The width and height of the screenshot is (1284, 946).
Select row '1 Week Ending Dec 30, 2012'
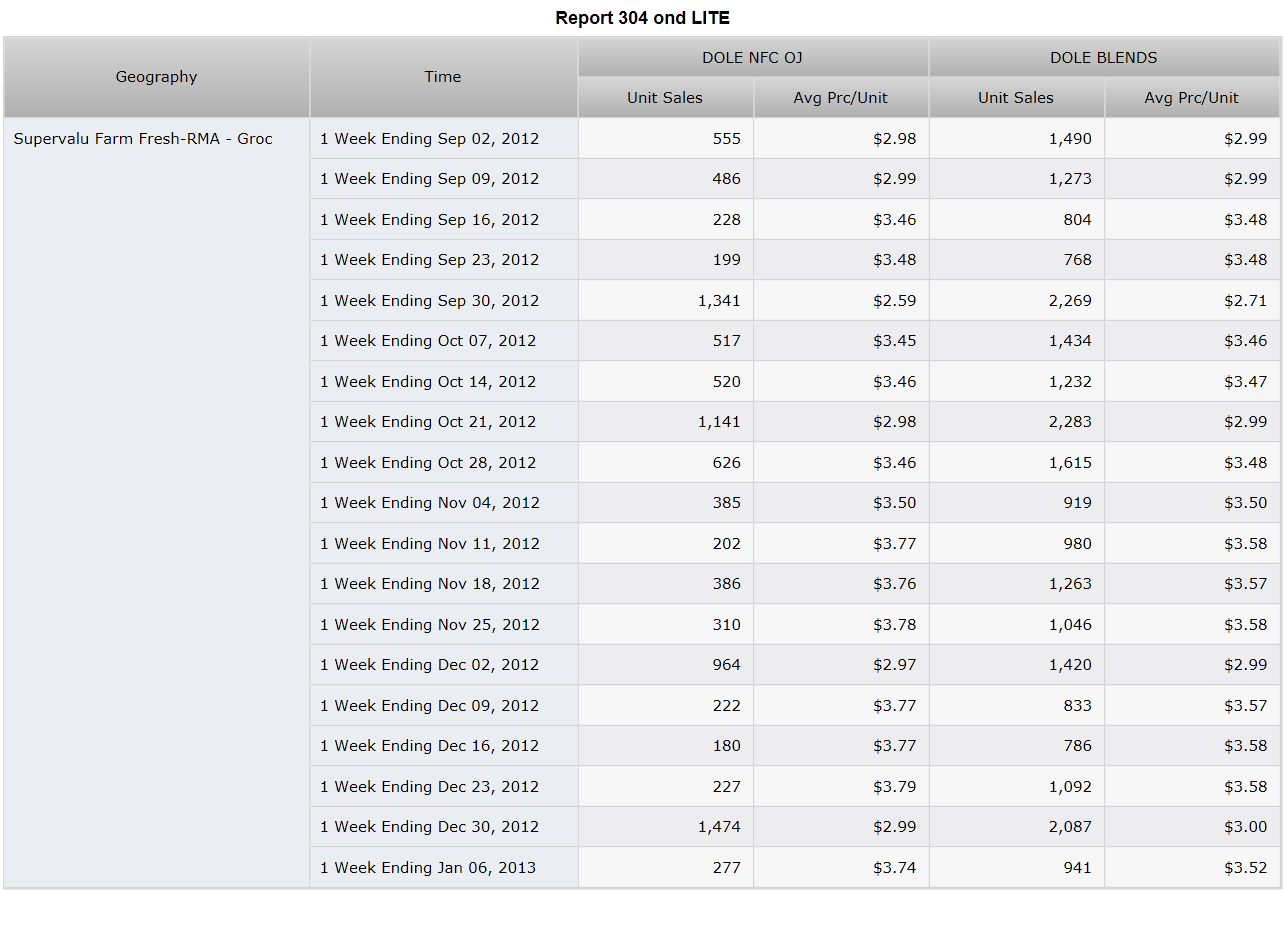(443, 827)
